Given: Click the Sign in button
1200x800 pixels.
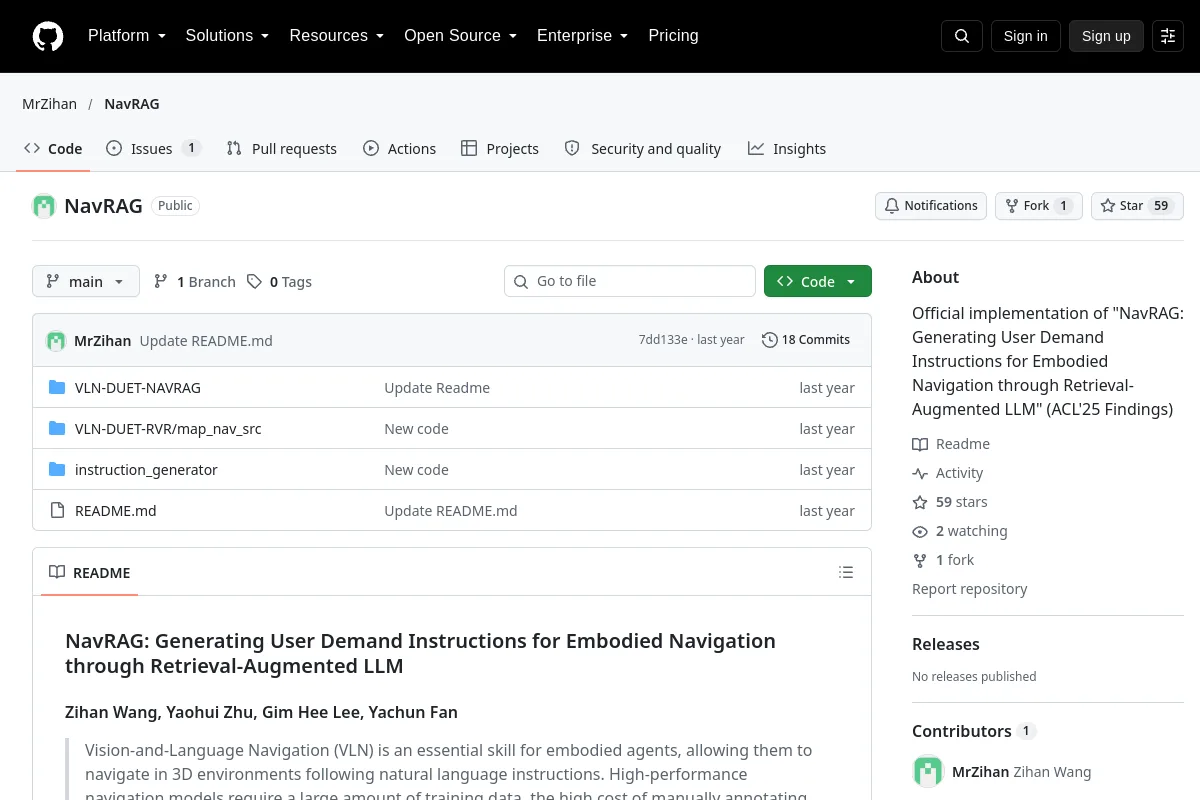Looking at the screenshot, I should tap(1025, 36).
